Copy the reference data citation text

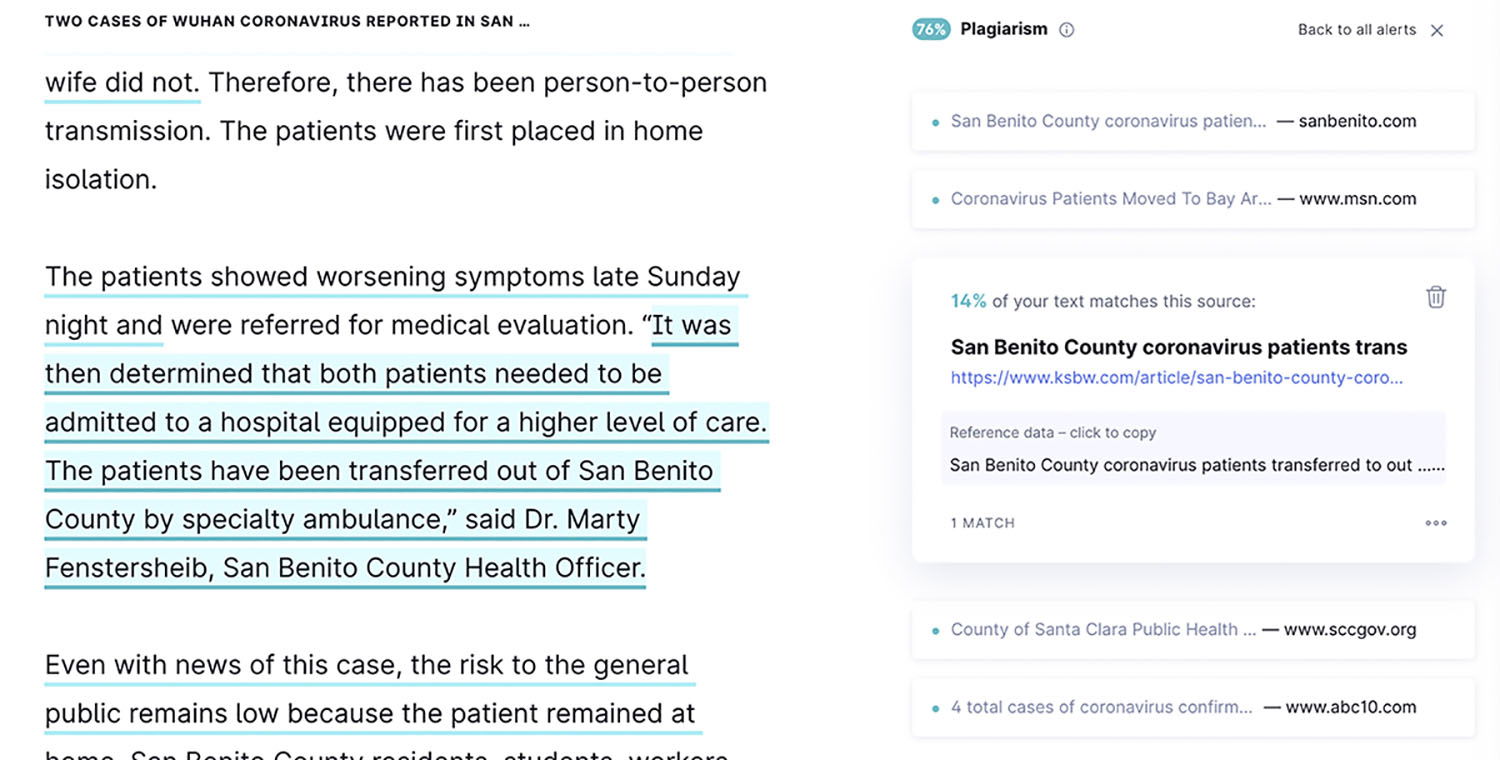click(1193, 448)
